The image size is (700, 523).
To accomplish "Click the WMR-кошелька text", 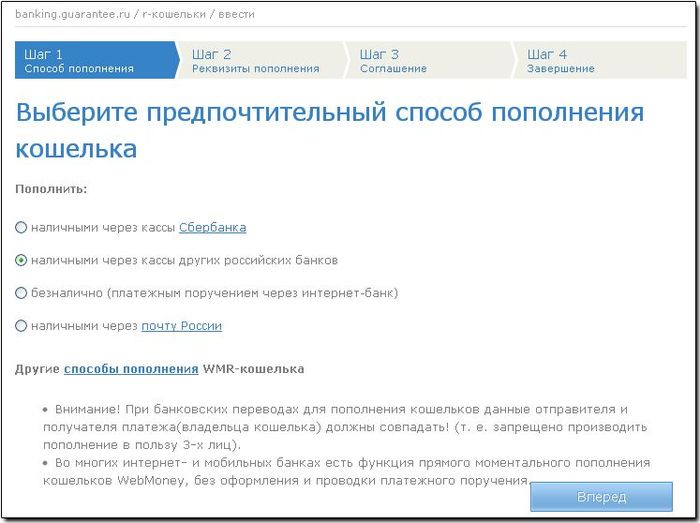I will point(254,369).
